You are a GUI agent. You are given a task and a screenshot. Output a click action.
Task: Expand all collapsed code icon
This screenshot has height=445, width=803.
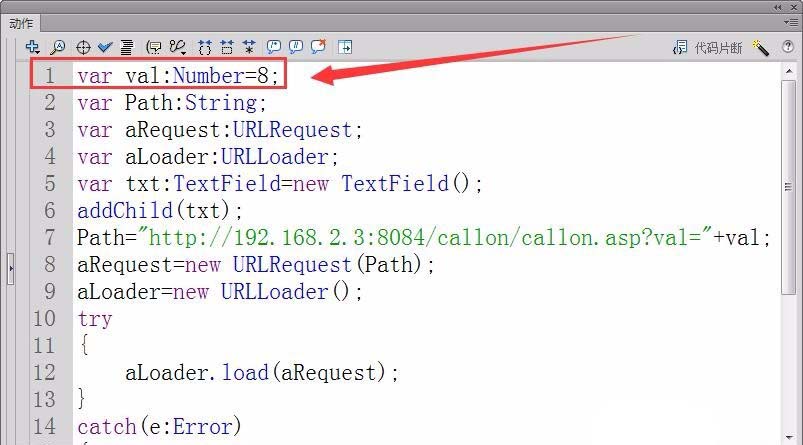[x=249, y=47]
